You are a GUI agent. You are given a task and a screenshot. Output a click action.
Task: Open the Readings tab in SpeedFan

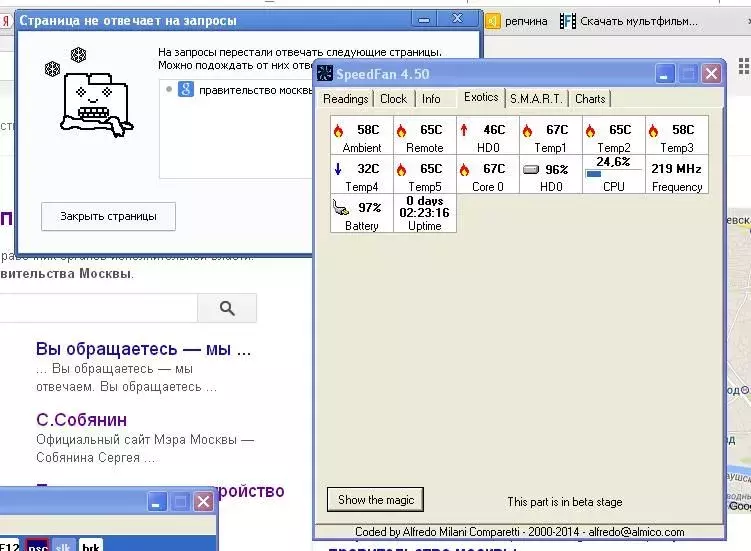pyautogui.click(x=345, y=99)
